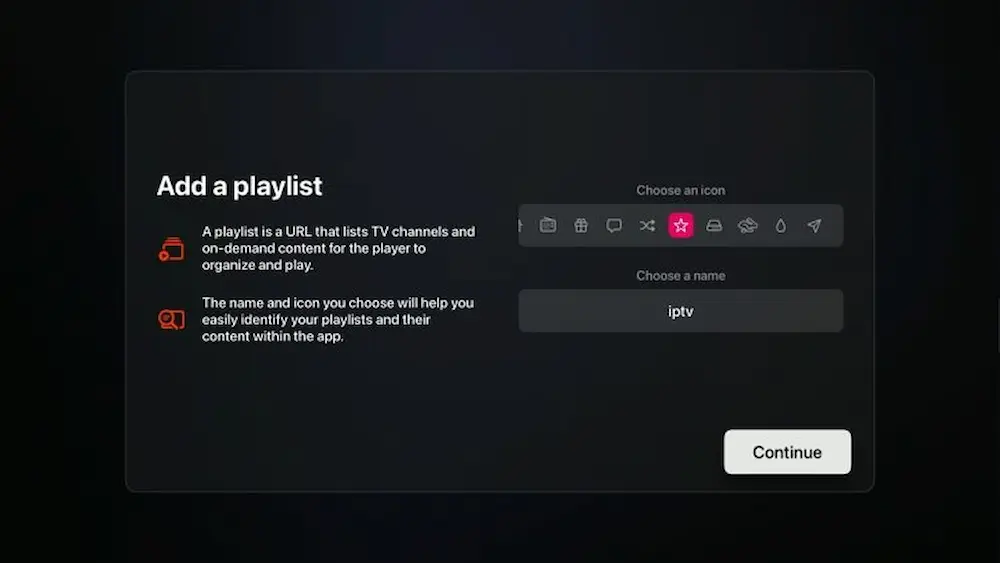Click the red playlist stack icon

click(x=171, y=249)
